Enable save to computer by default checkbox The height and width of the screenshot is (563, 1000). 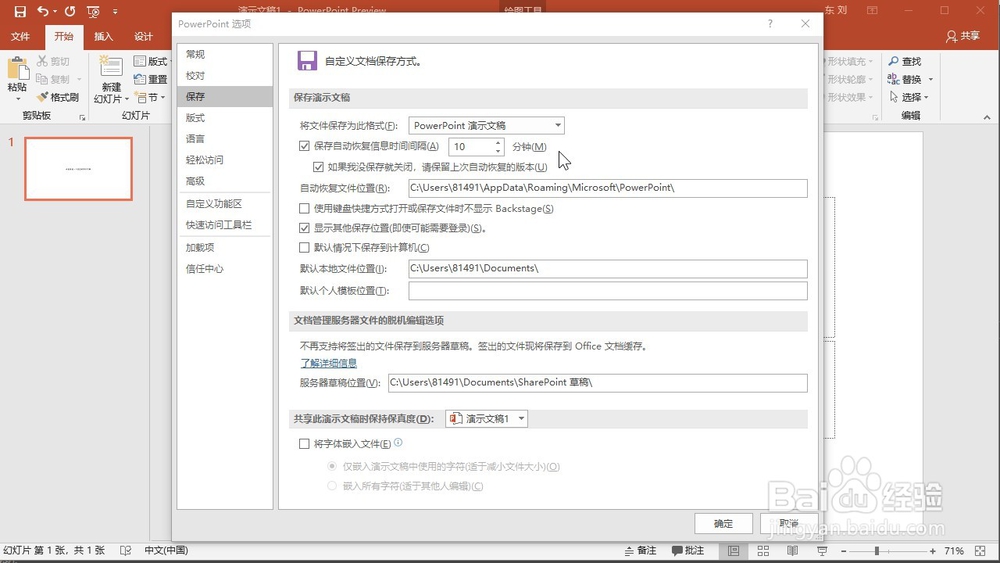[304, 247]
